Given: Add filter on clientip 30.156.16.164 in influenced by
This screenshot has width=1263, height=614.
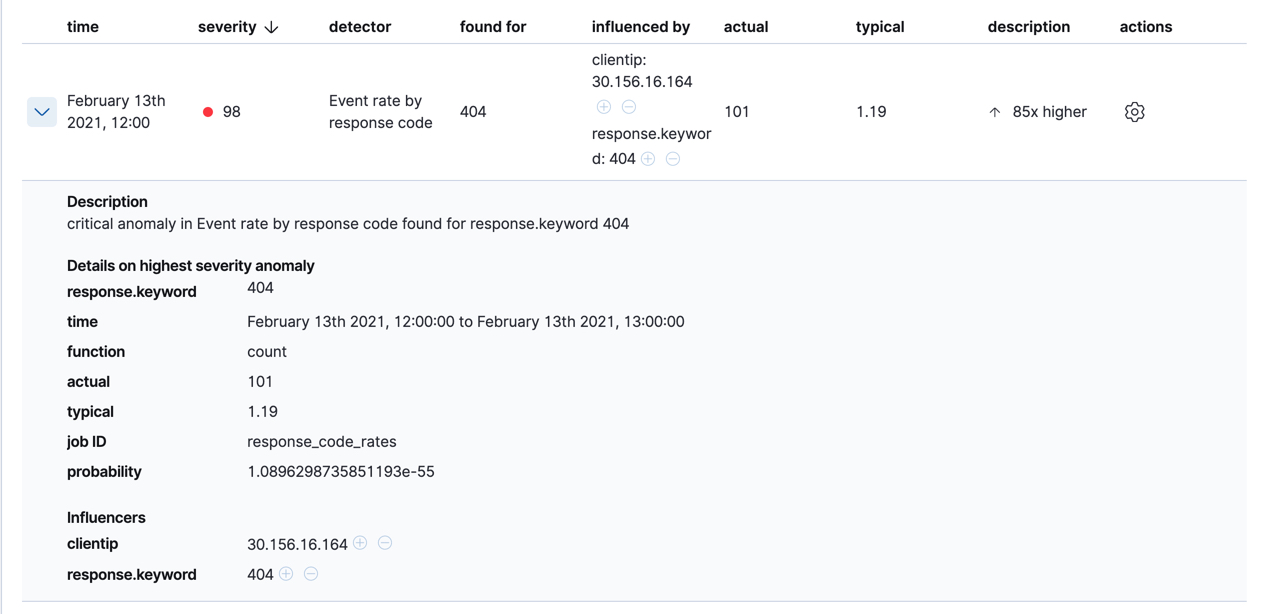Looking at the screenshot, I should pos(603,105).
